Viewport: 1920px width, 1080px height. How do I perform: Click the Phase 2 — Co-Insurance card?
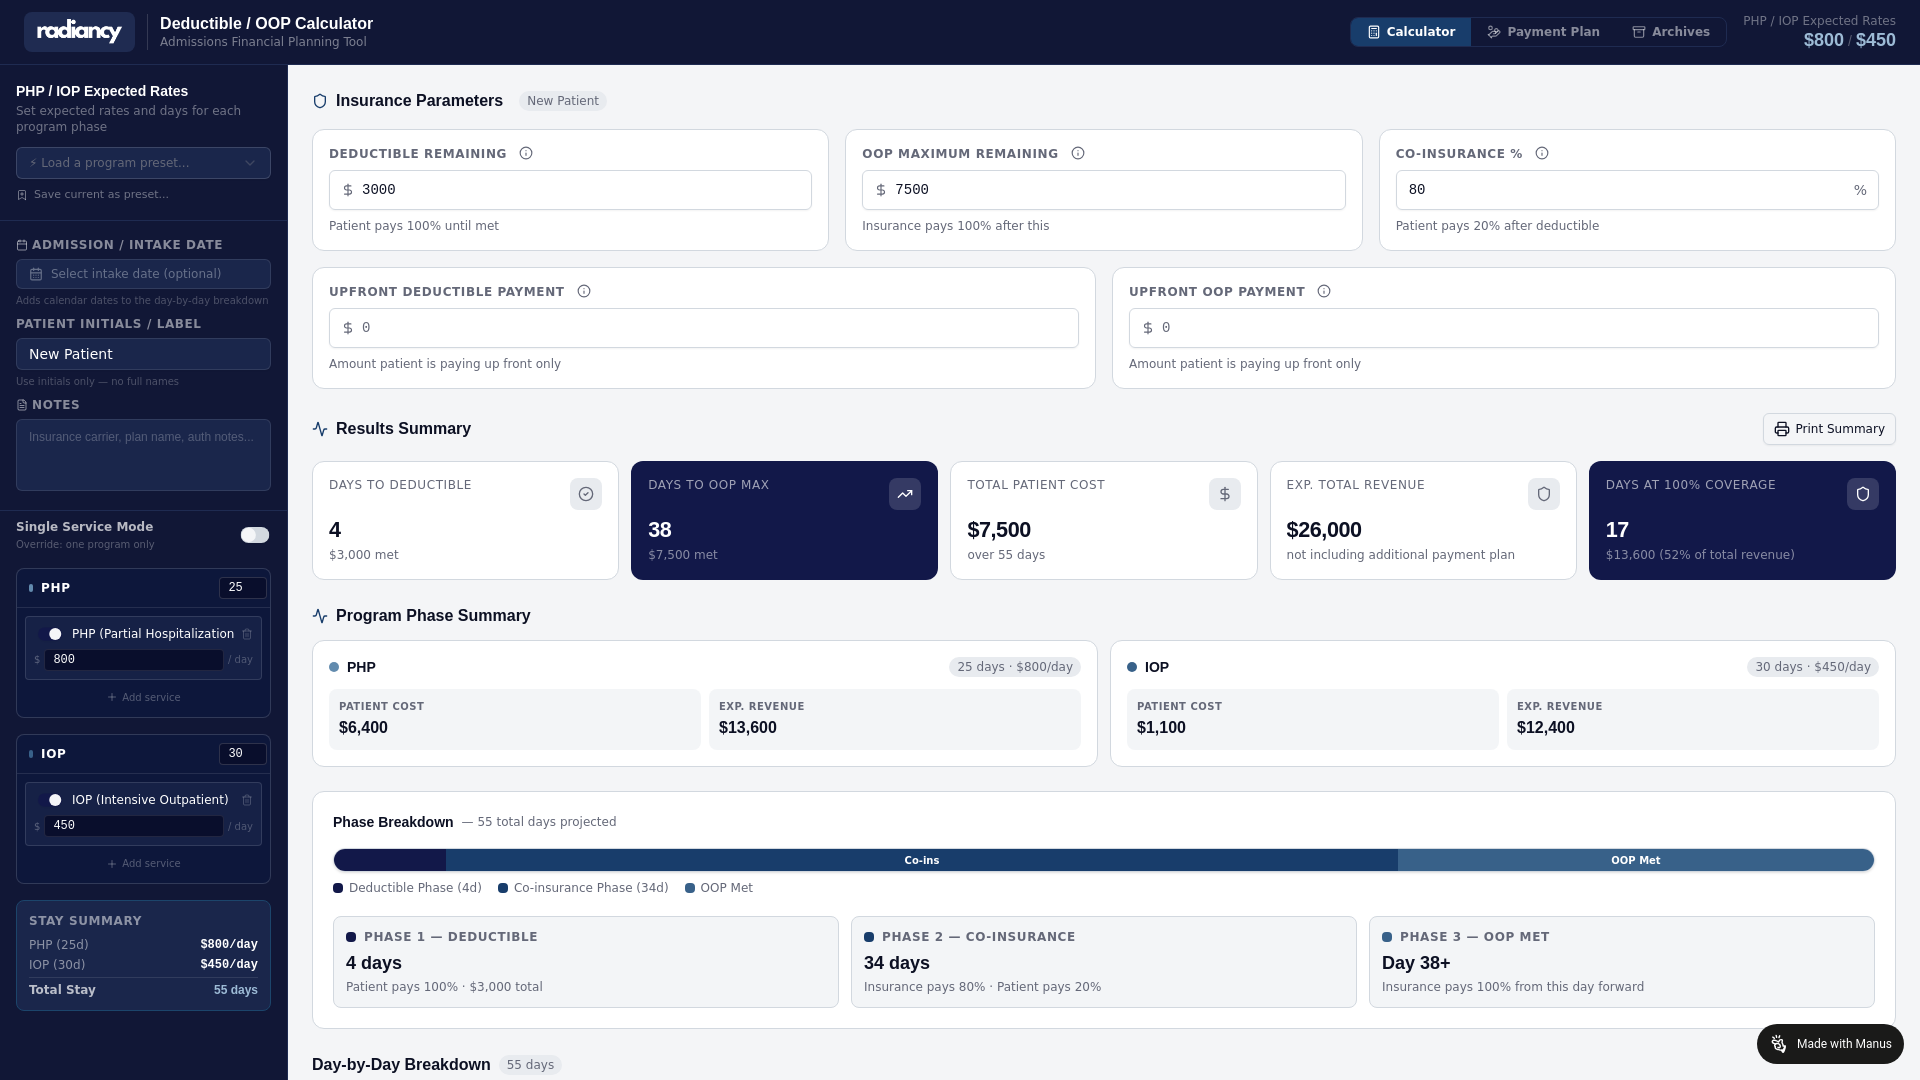tap(1104, 962)
